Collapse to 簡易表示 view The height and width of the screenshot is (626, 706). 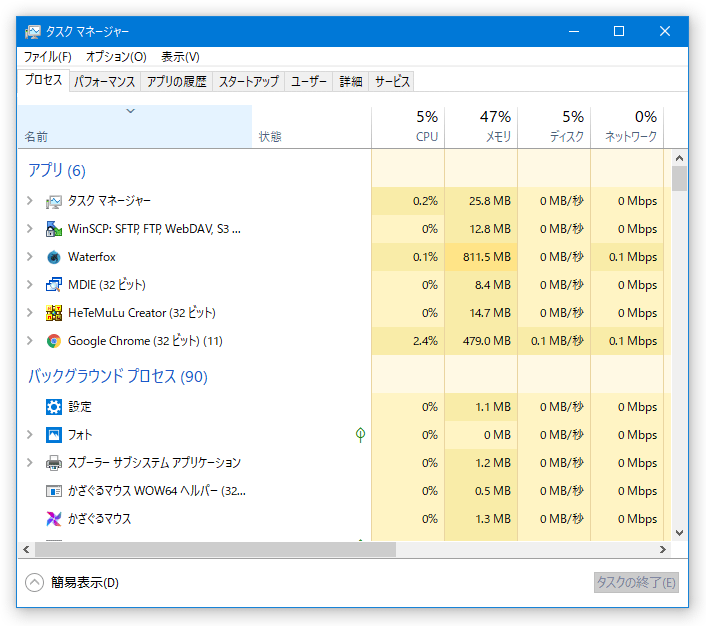(x=72, y=582)
